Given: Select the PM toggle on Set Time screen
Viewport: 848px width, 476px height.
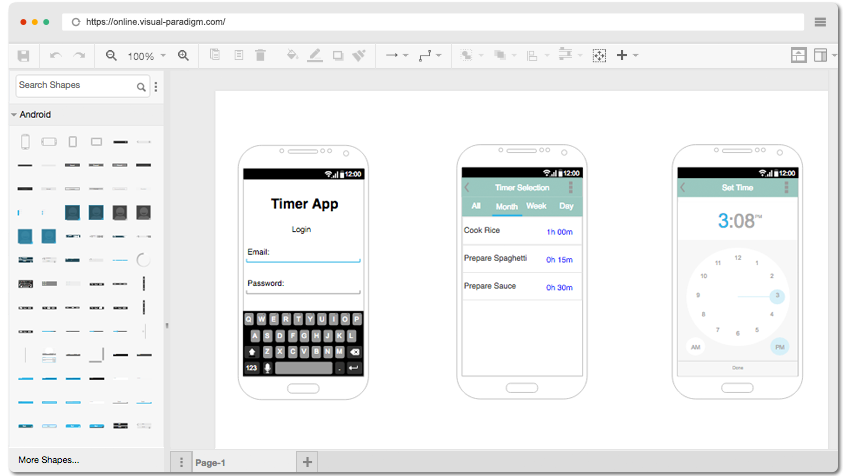Looking at the screenshot, I should click(780, 347).
